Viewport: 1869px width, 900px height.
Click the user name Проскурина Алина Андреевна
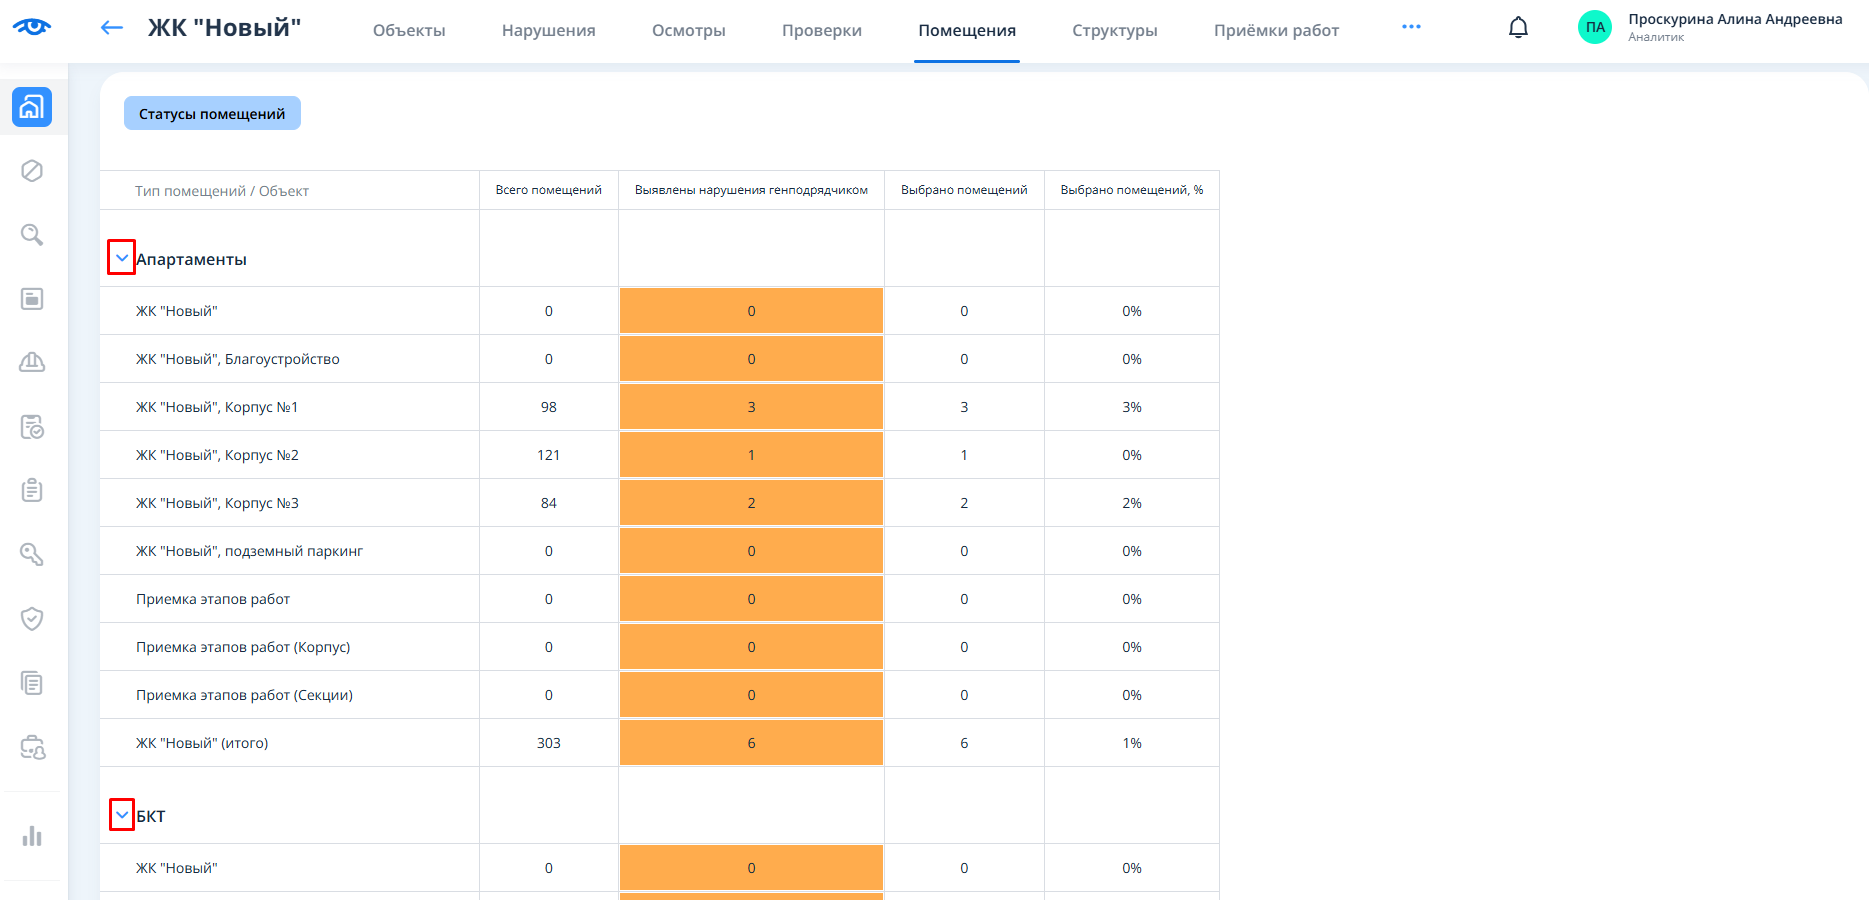tap(1734, 20)
